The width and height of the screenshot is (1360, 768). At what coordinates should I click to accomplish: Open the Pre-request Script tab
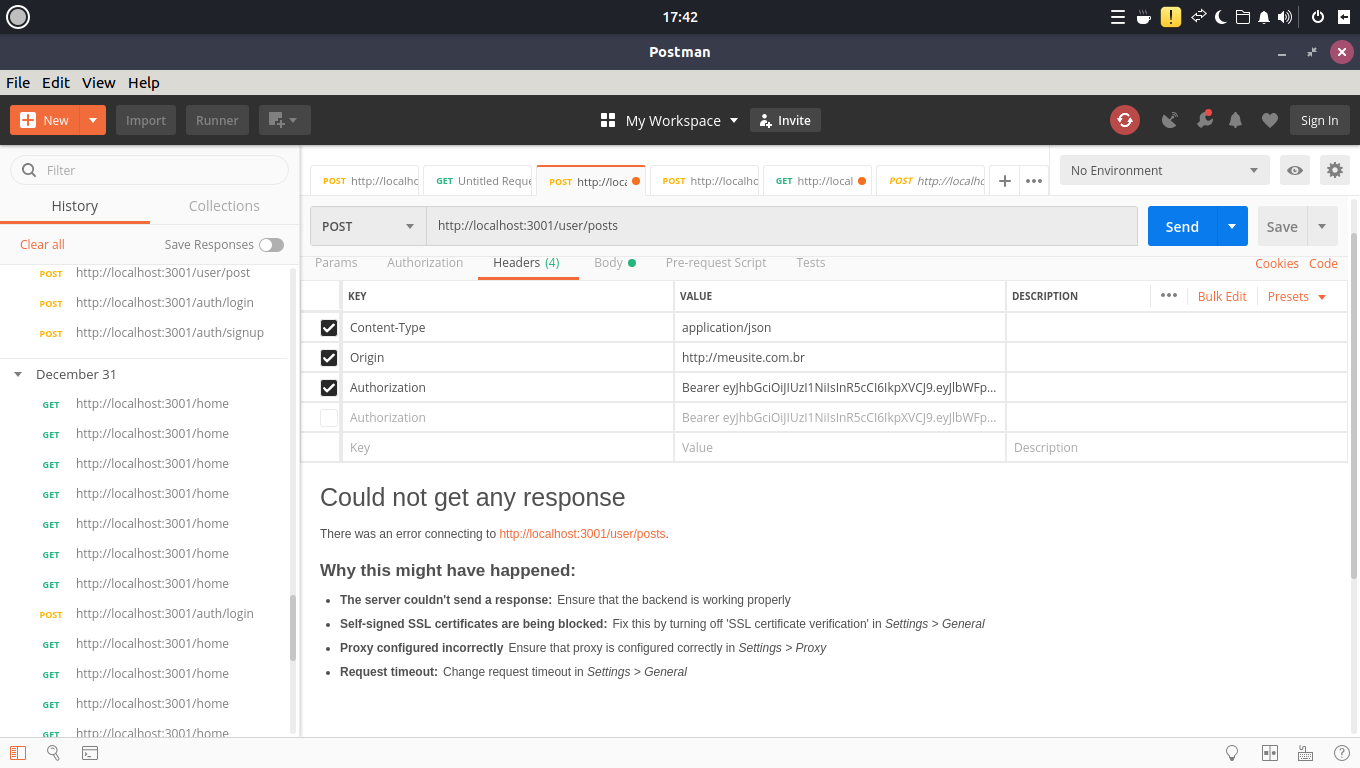[716, 263]
